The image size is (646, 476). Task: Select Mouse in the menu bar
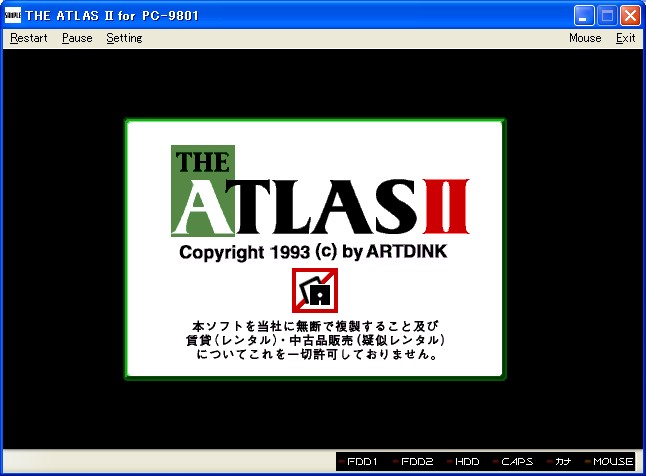(585, 38)
